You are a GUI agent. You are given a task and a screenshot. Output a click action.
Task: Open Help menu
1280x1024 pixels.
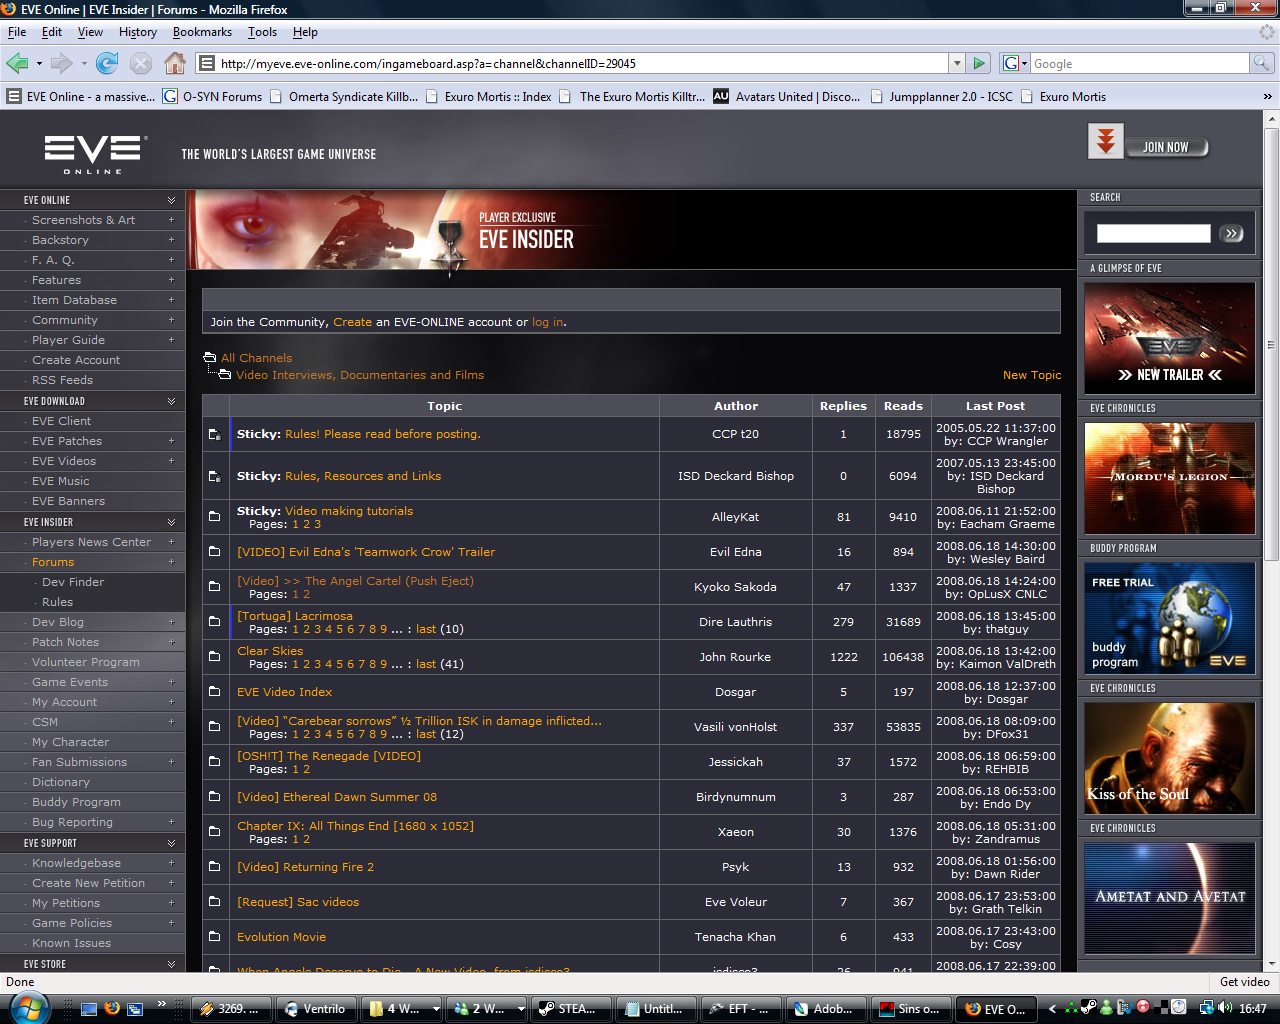click(305, 32)
